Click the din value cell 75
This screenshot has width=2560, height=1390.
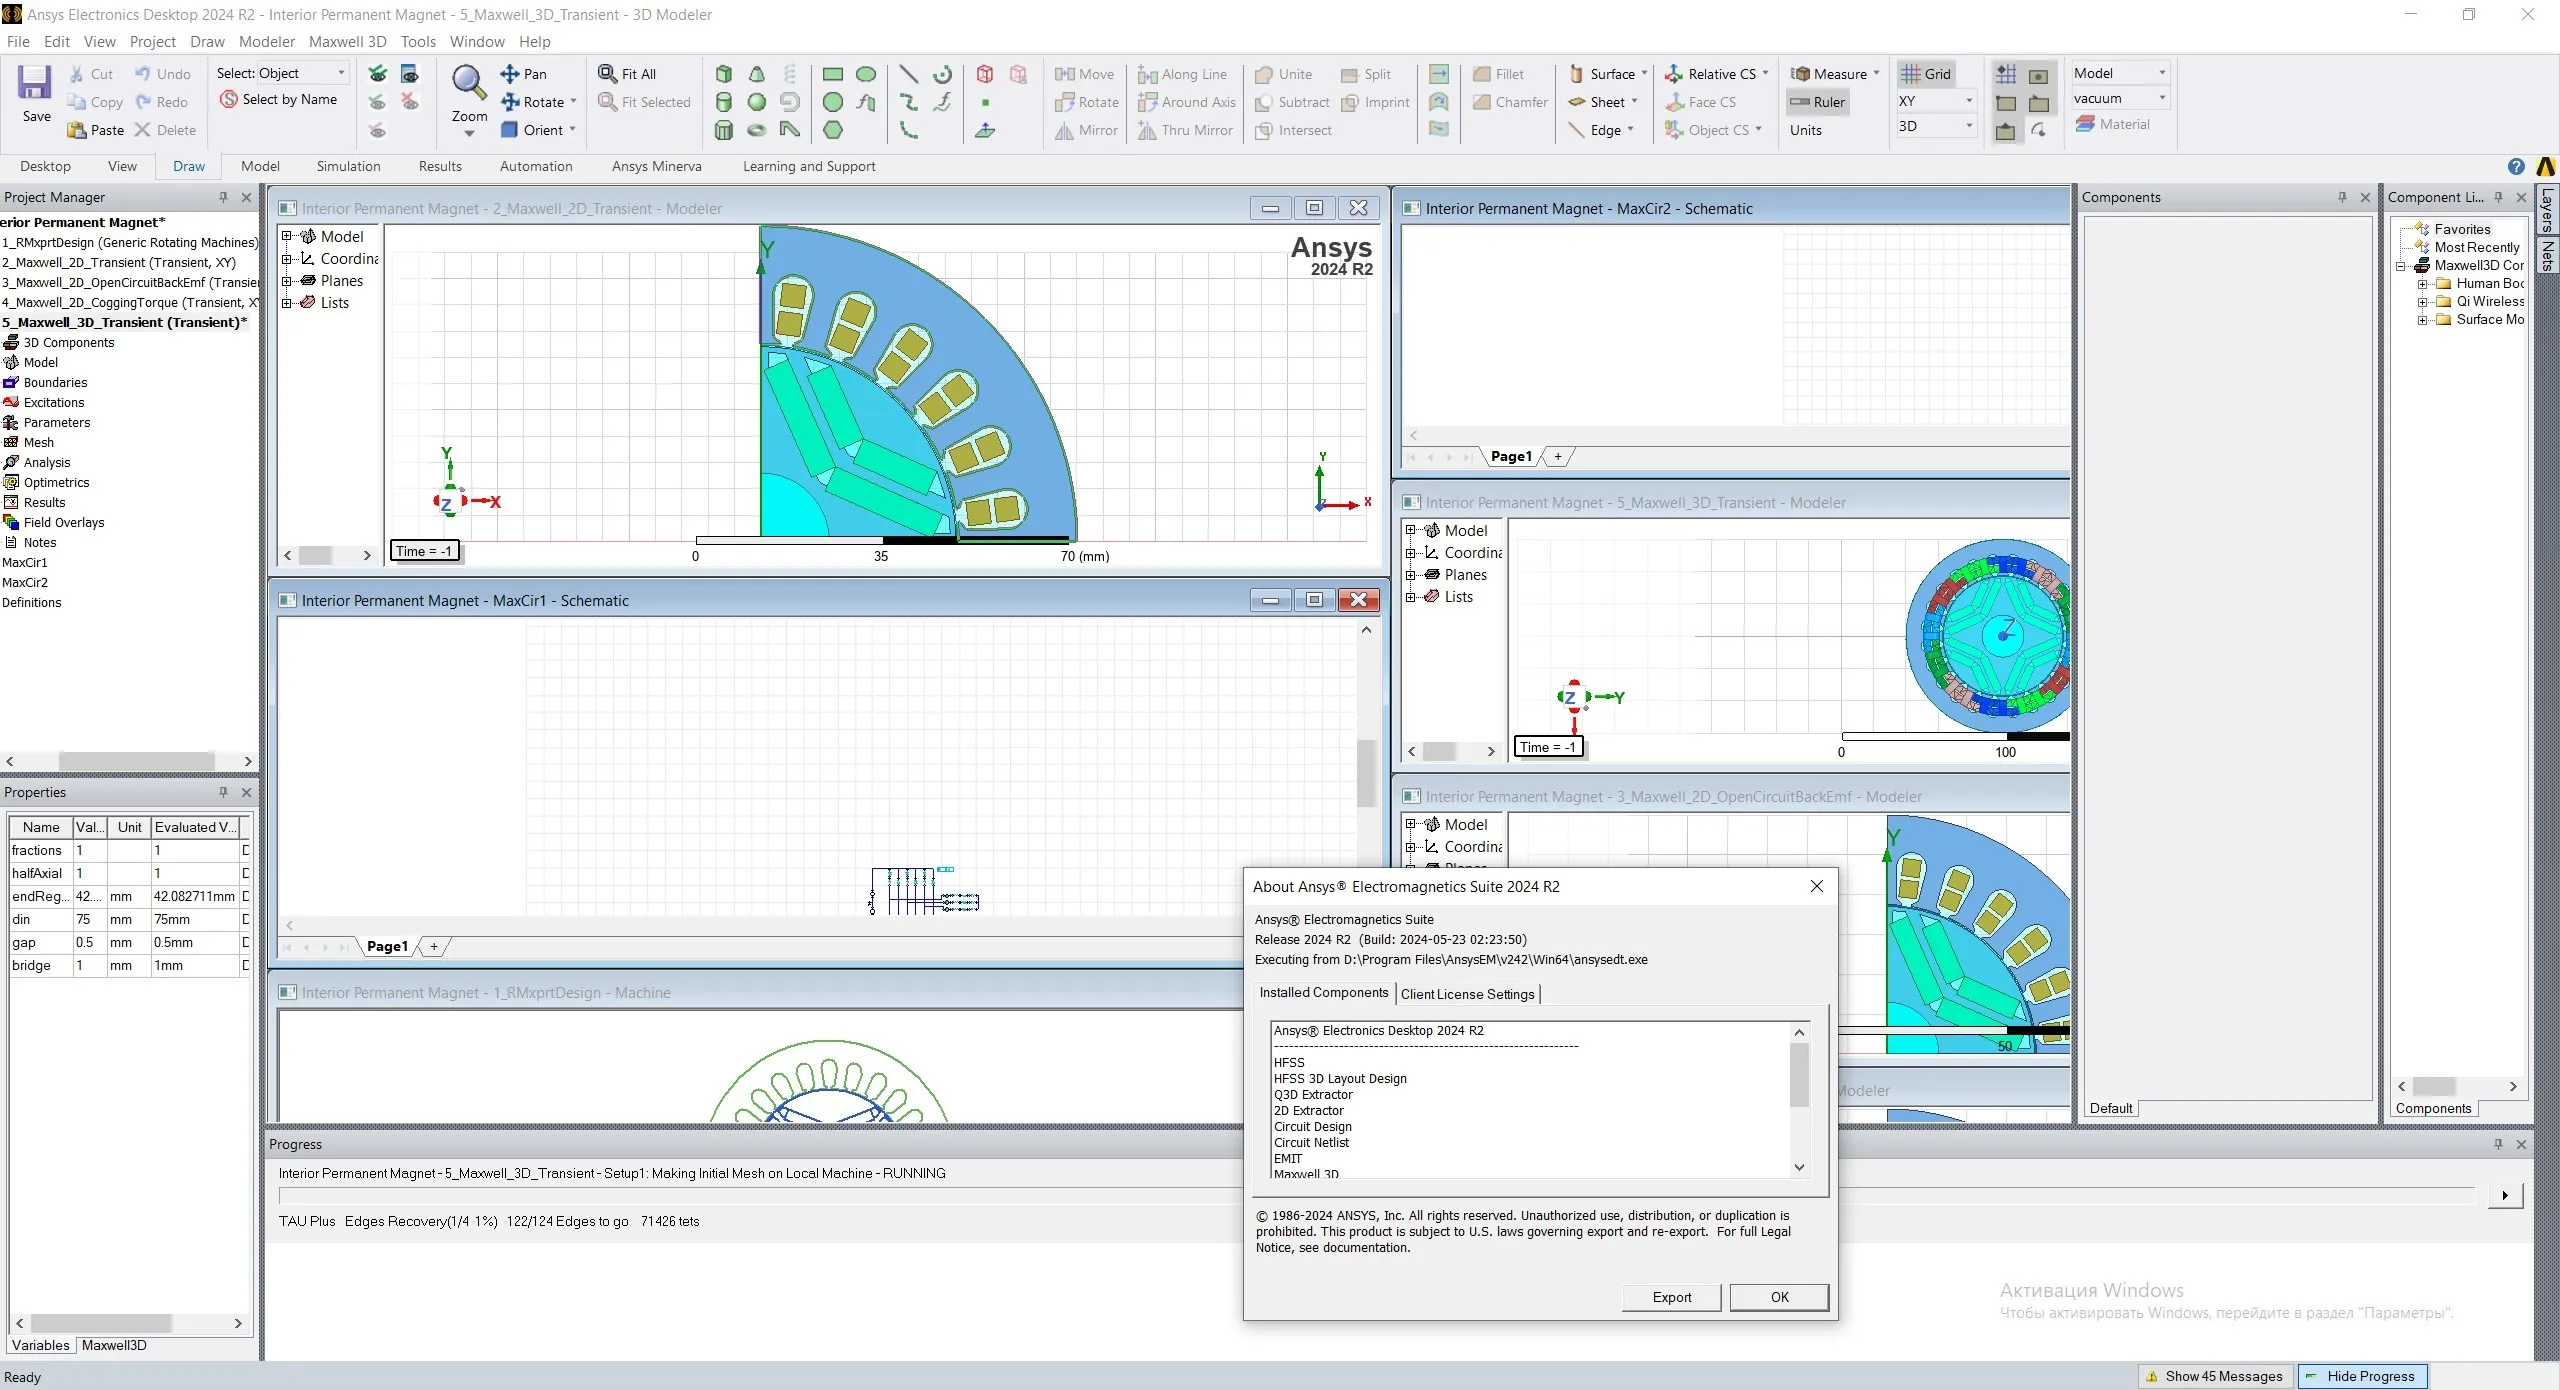88,919
